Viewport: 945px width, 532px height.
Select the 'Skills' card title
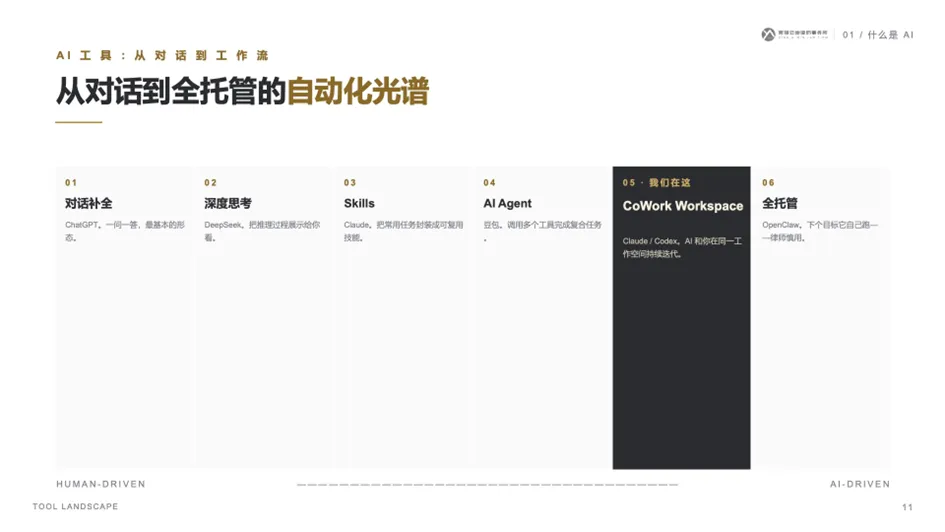tap(359, 204)
